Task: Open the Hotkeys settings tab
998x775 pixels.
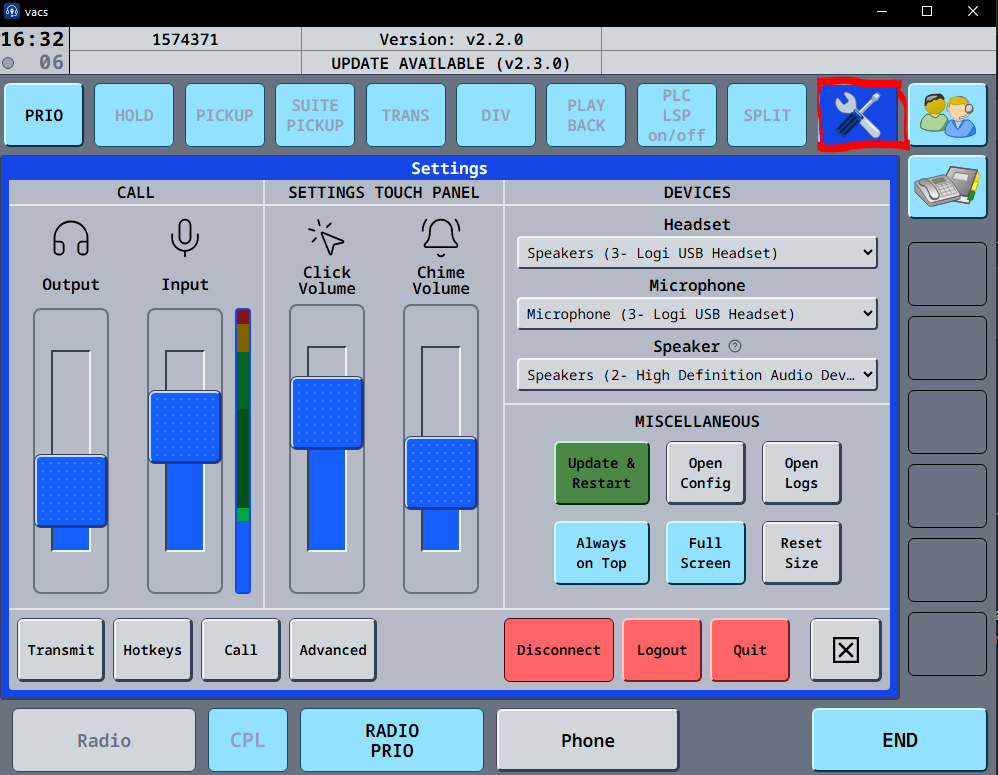Action: 152,650
